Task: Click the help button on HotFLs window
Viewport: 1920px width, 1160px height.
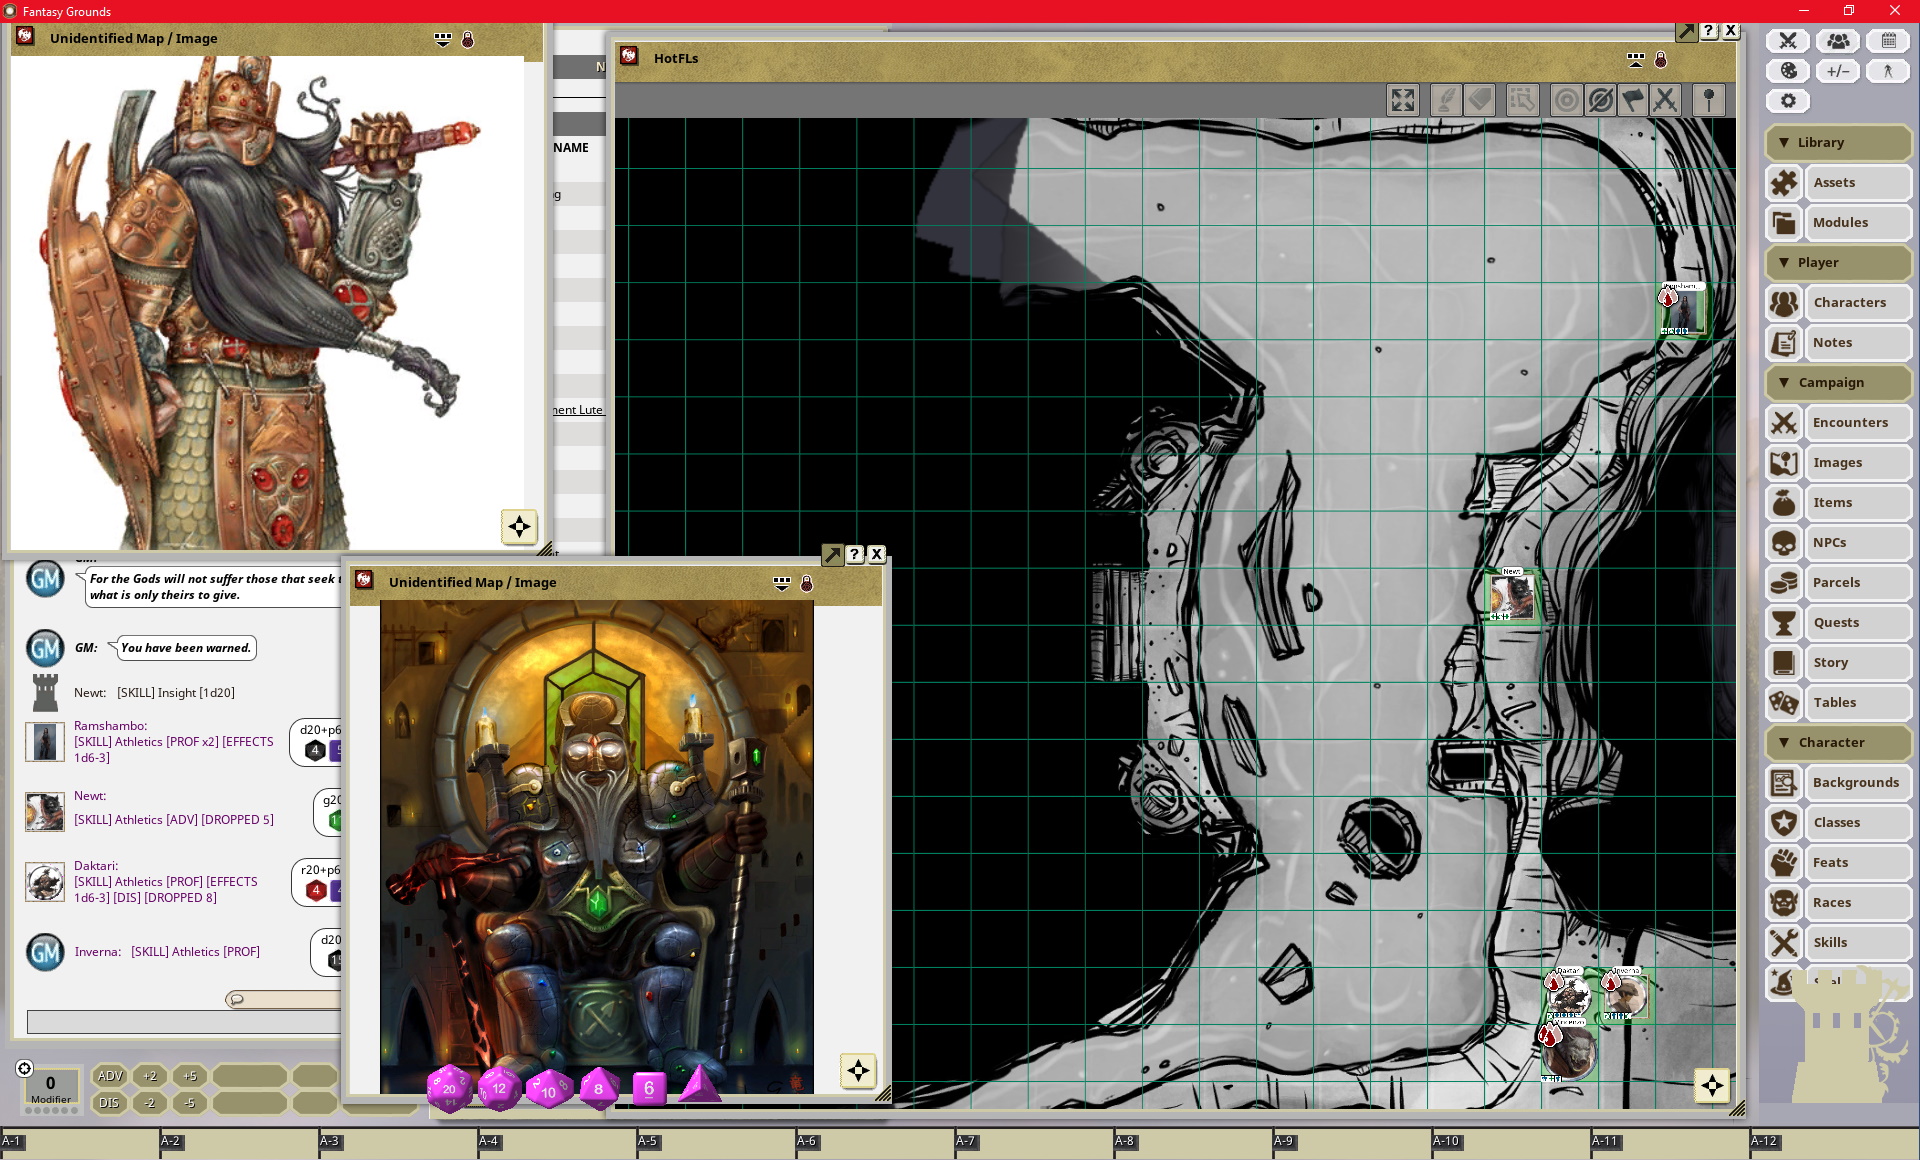Action: click(1709, 31)
